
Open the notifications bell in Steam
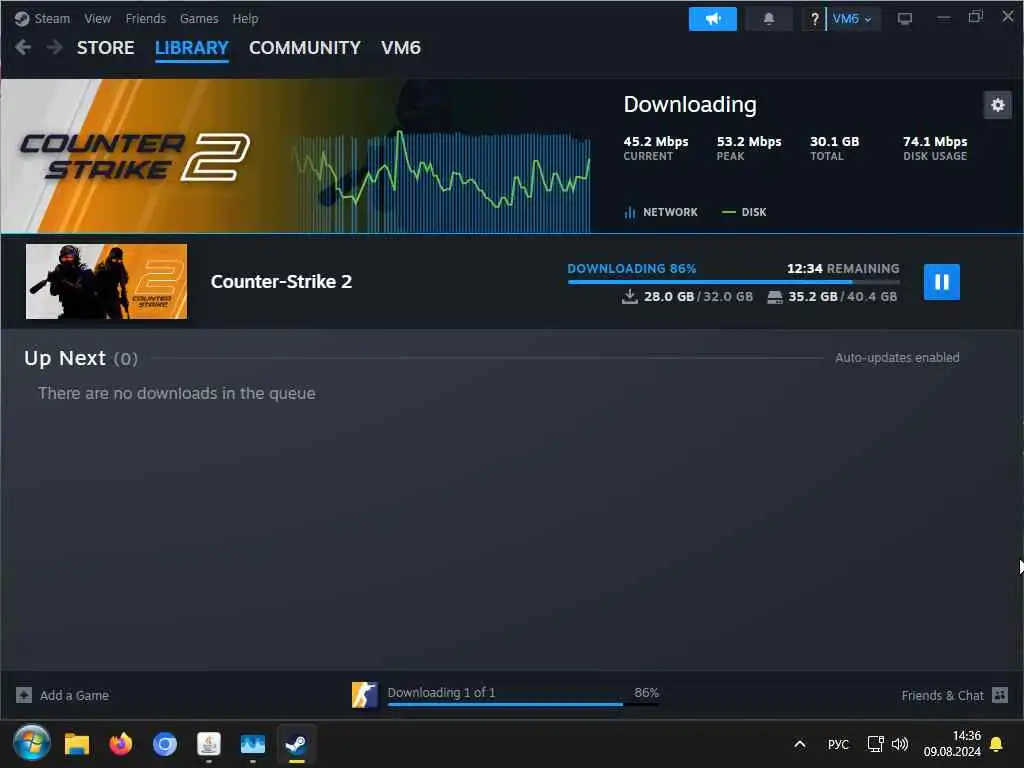[769, 19]
